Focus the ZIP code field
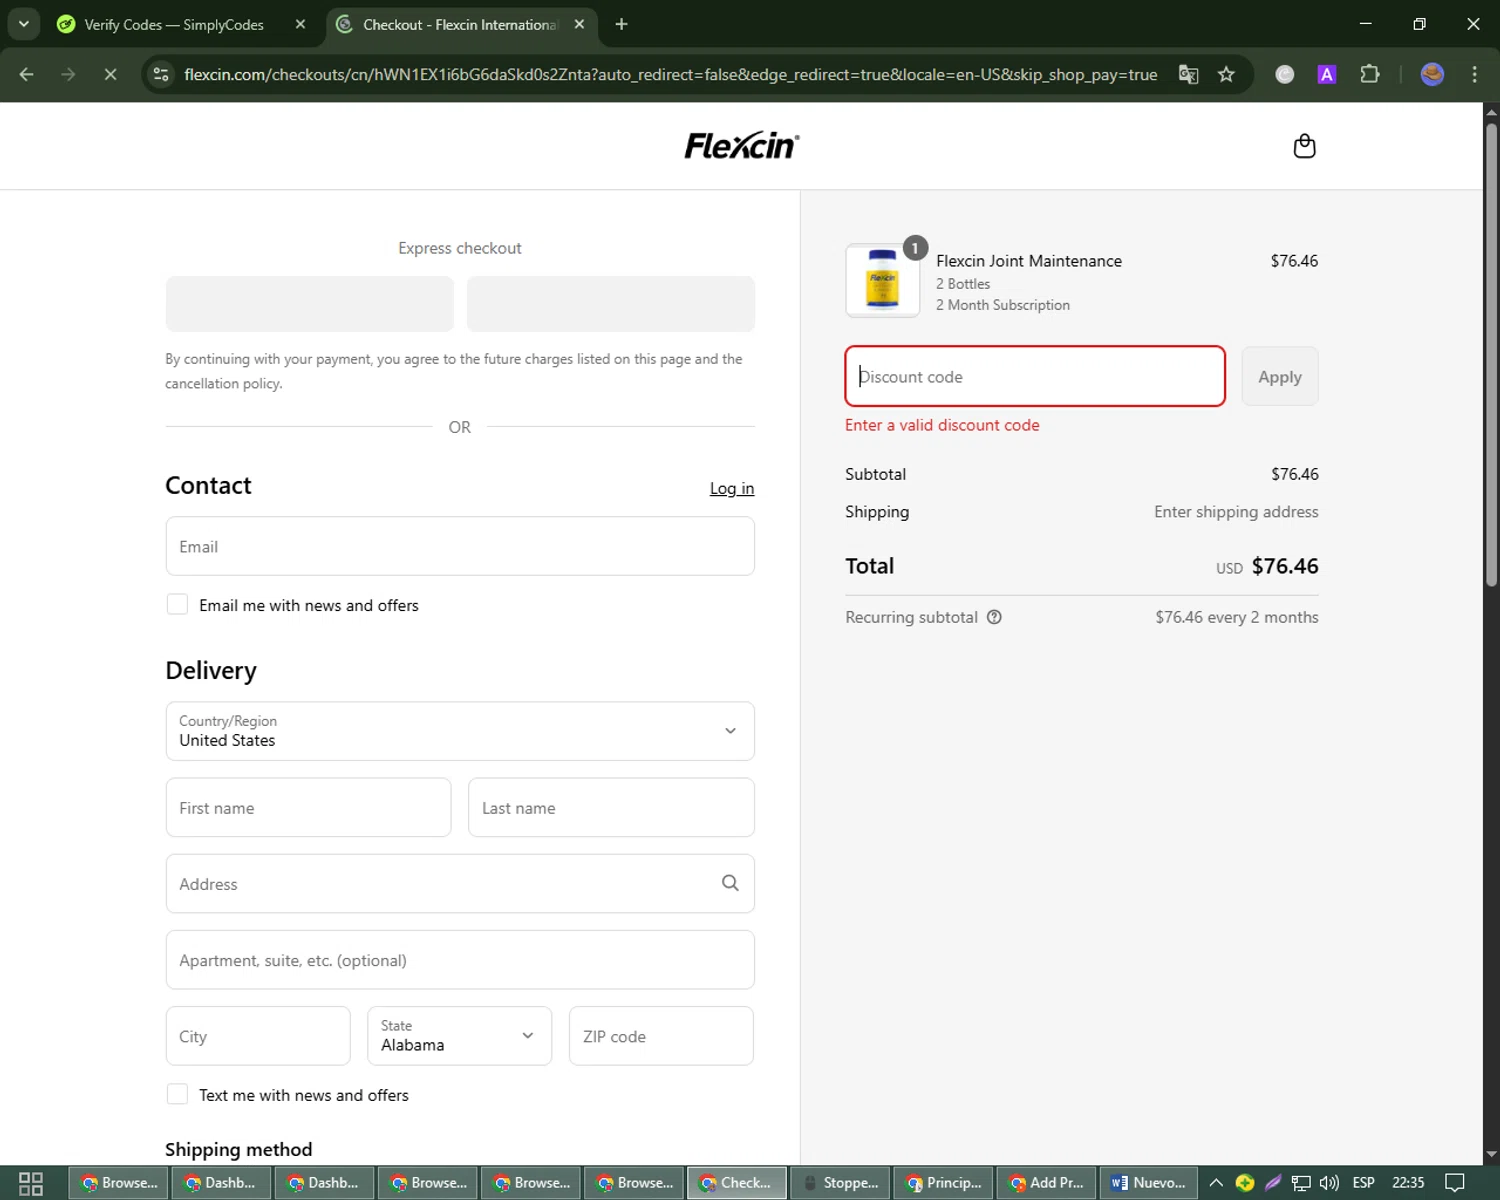1500x1200 pixels. pyautogui.click(x=661, y=1036)
